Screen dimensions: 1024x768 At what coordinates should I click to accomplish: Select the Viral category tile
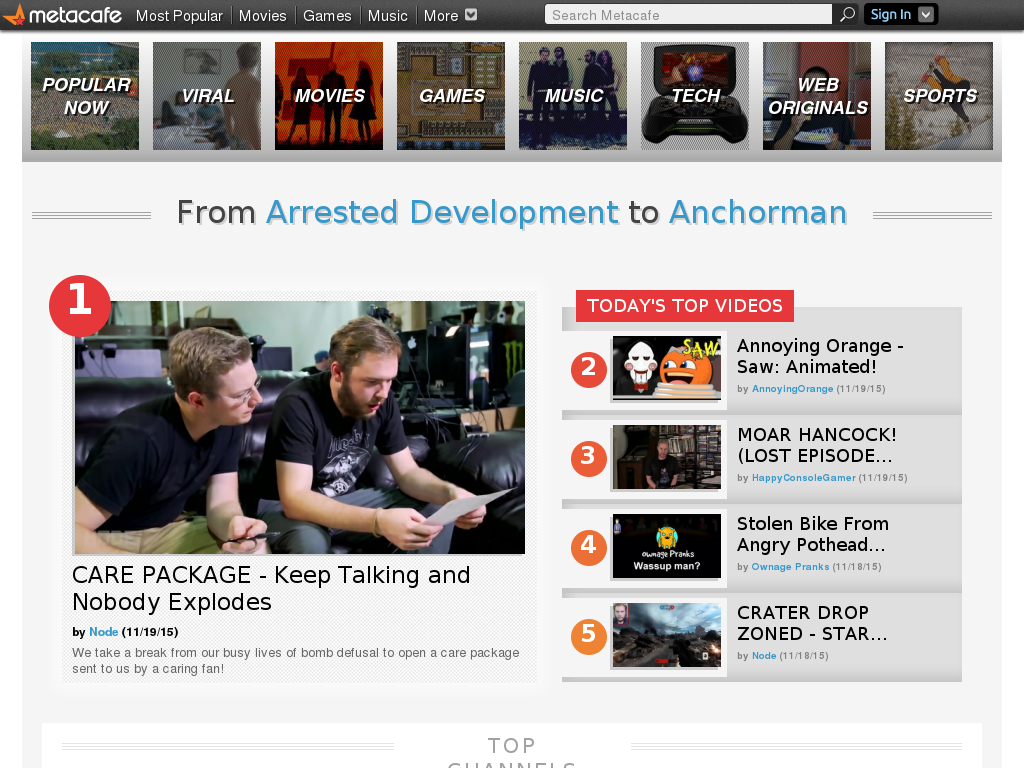point(207,96)
